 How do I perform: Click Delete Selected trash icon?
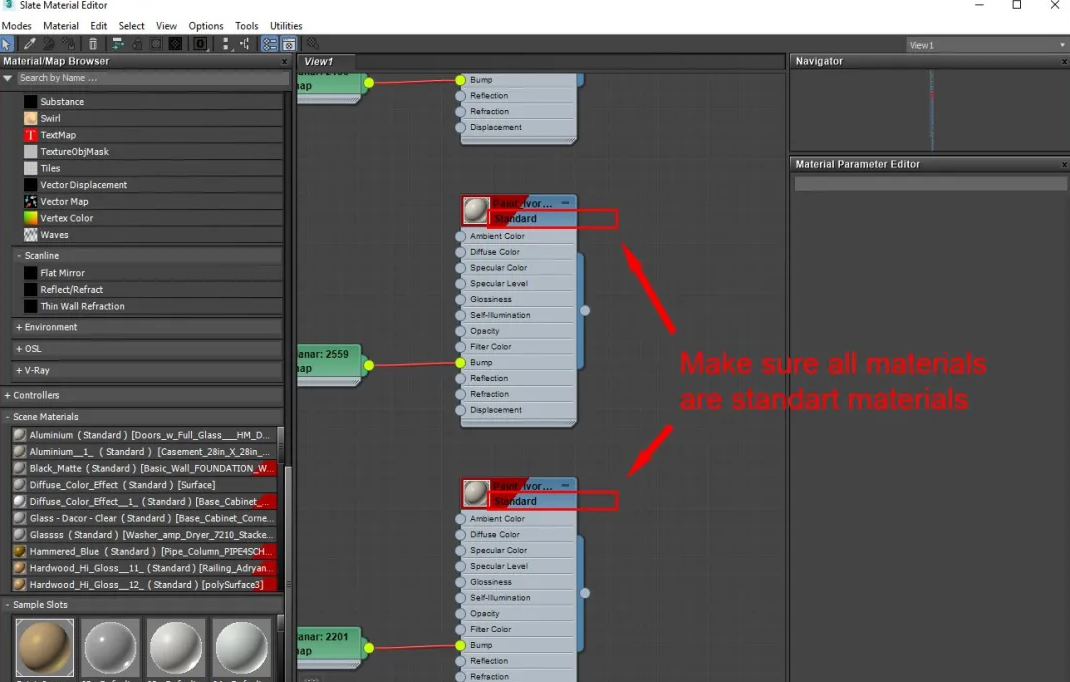pyautogui.click(x=93, y=44)
